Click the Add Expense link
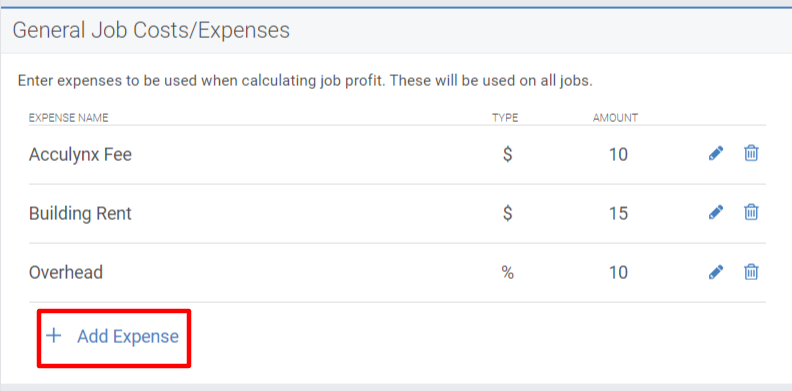The height and width of the screenshot is (391, 792). point(128,336)
